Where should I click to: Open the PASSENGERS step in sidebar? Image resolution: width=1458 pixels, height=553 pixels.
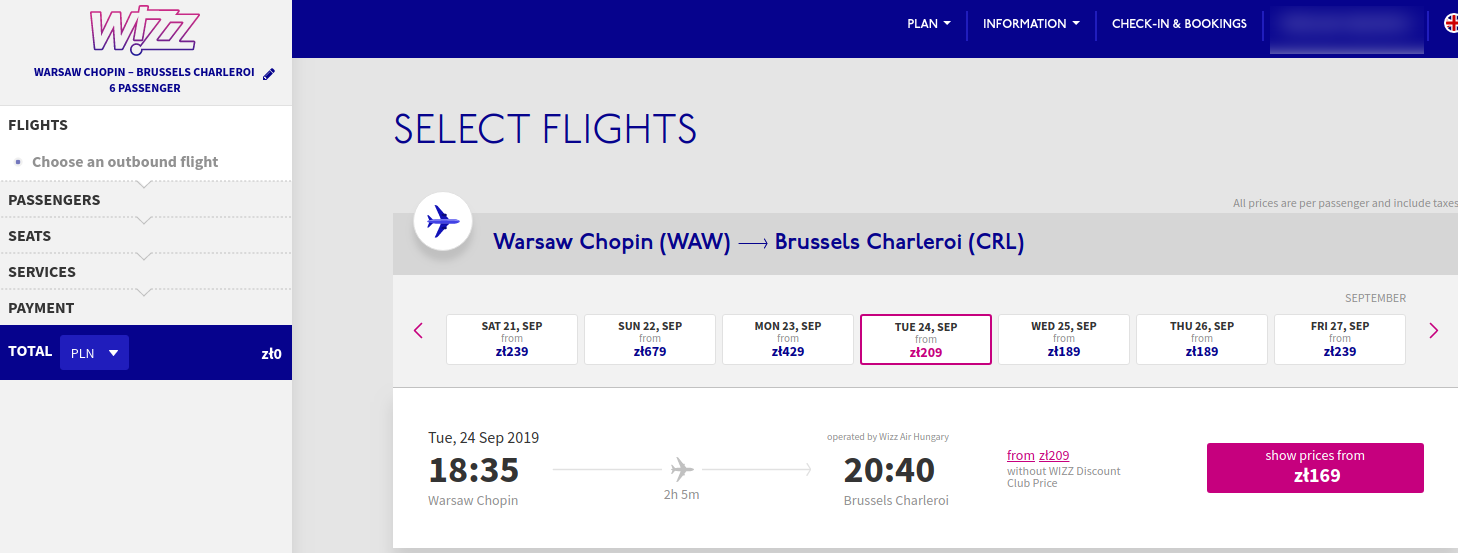coord(146,200)
